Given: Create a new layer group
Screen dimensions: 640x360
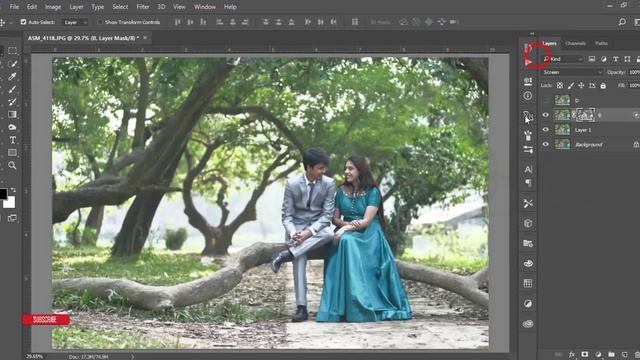Looking at the screenshot, I should (x=611, y=354).
